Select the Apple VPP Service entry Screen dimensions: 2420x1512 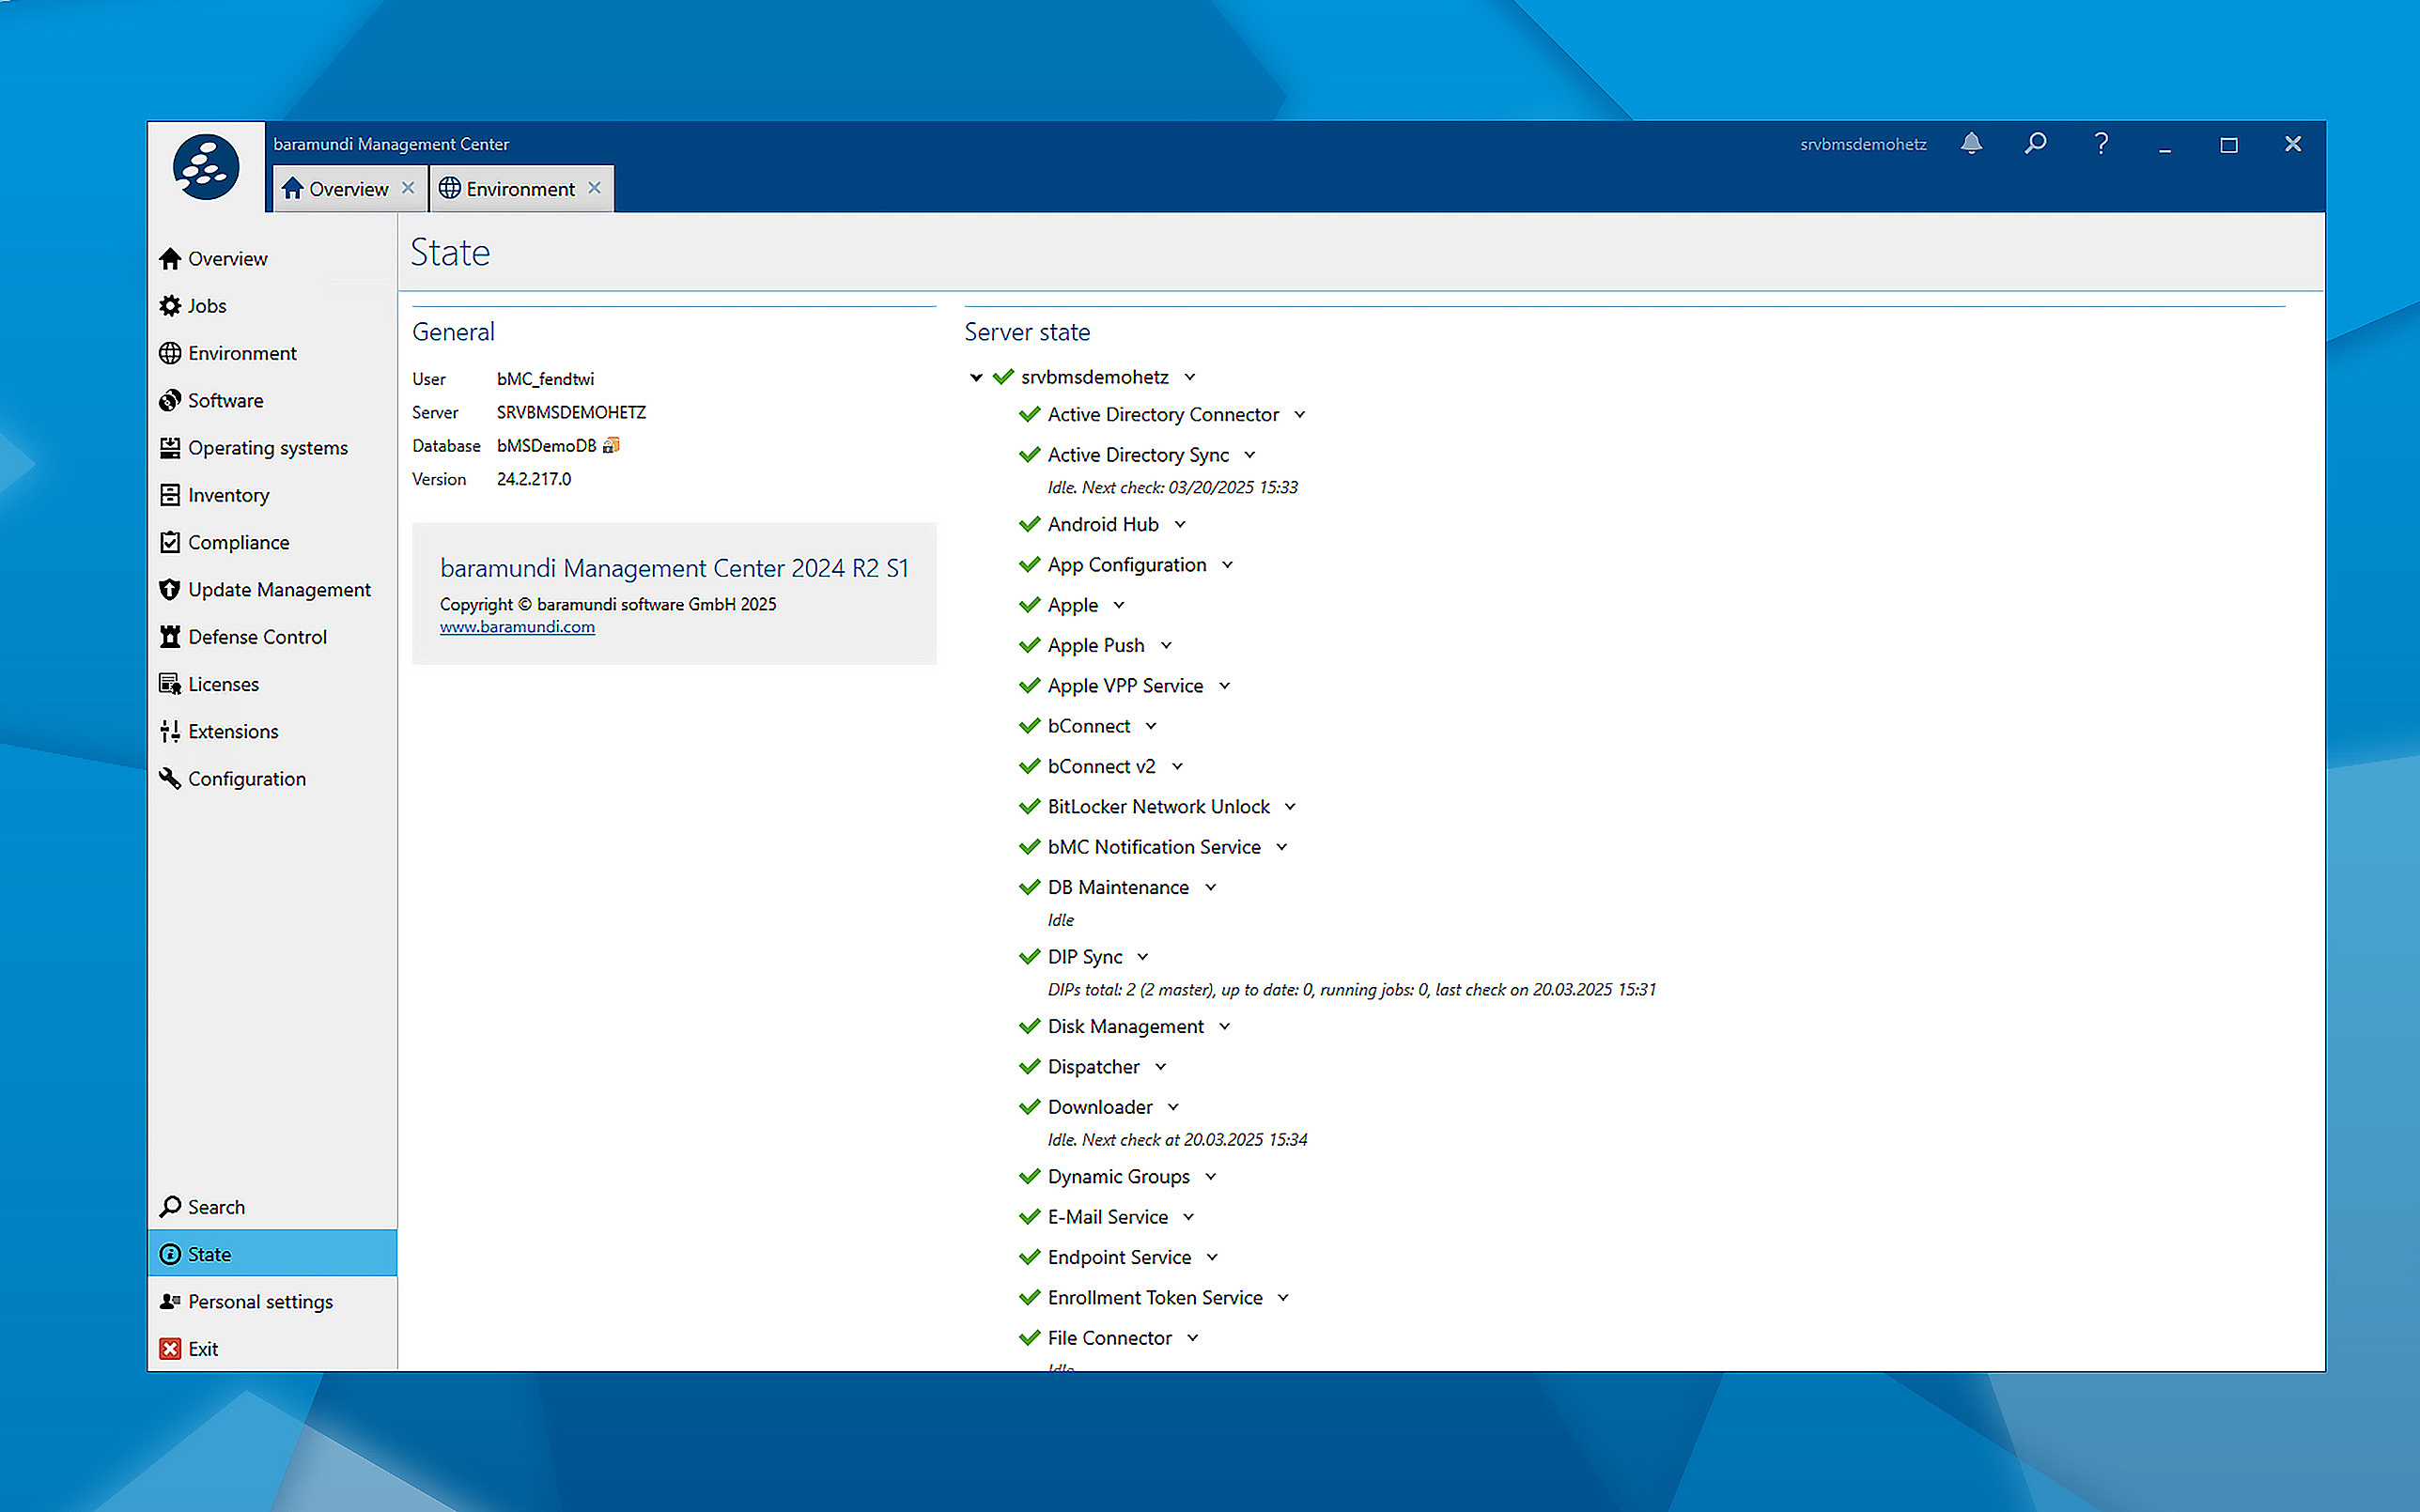pyautogui.click(x=1125, y=686)
